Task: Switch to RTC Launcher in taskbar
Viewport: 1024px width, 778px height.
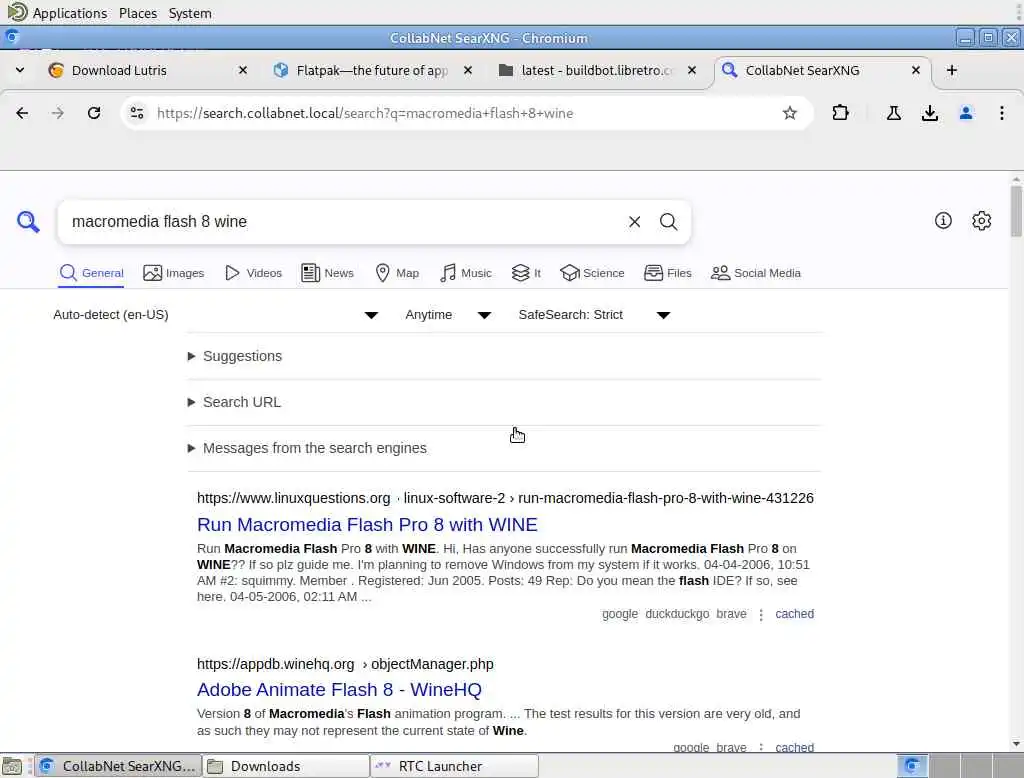Action: 455,766
